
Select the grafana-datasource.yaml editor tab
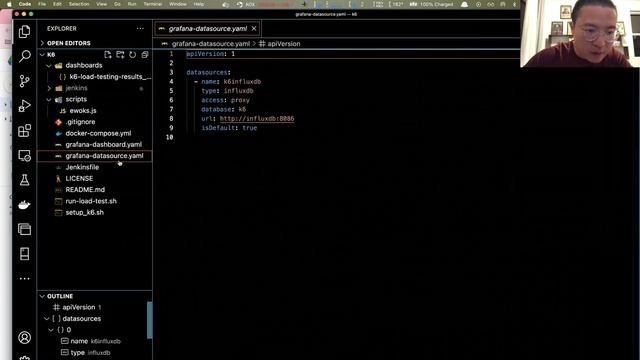[x=208, y=29]
